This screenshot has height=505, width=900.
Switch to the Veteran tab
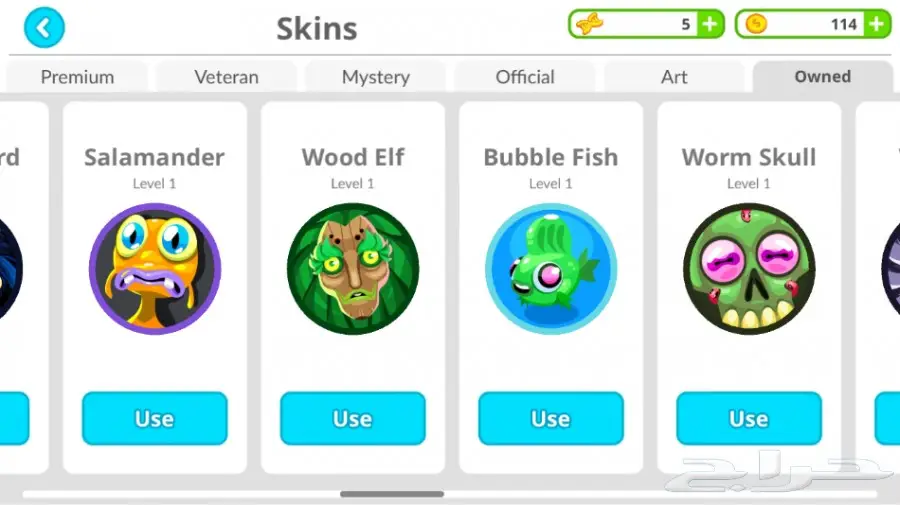(x=227, y=77)
